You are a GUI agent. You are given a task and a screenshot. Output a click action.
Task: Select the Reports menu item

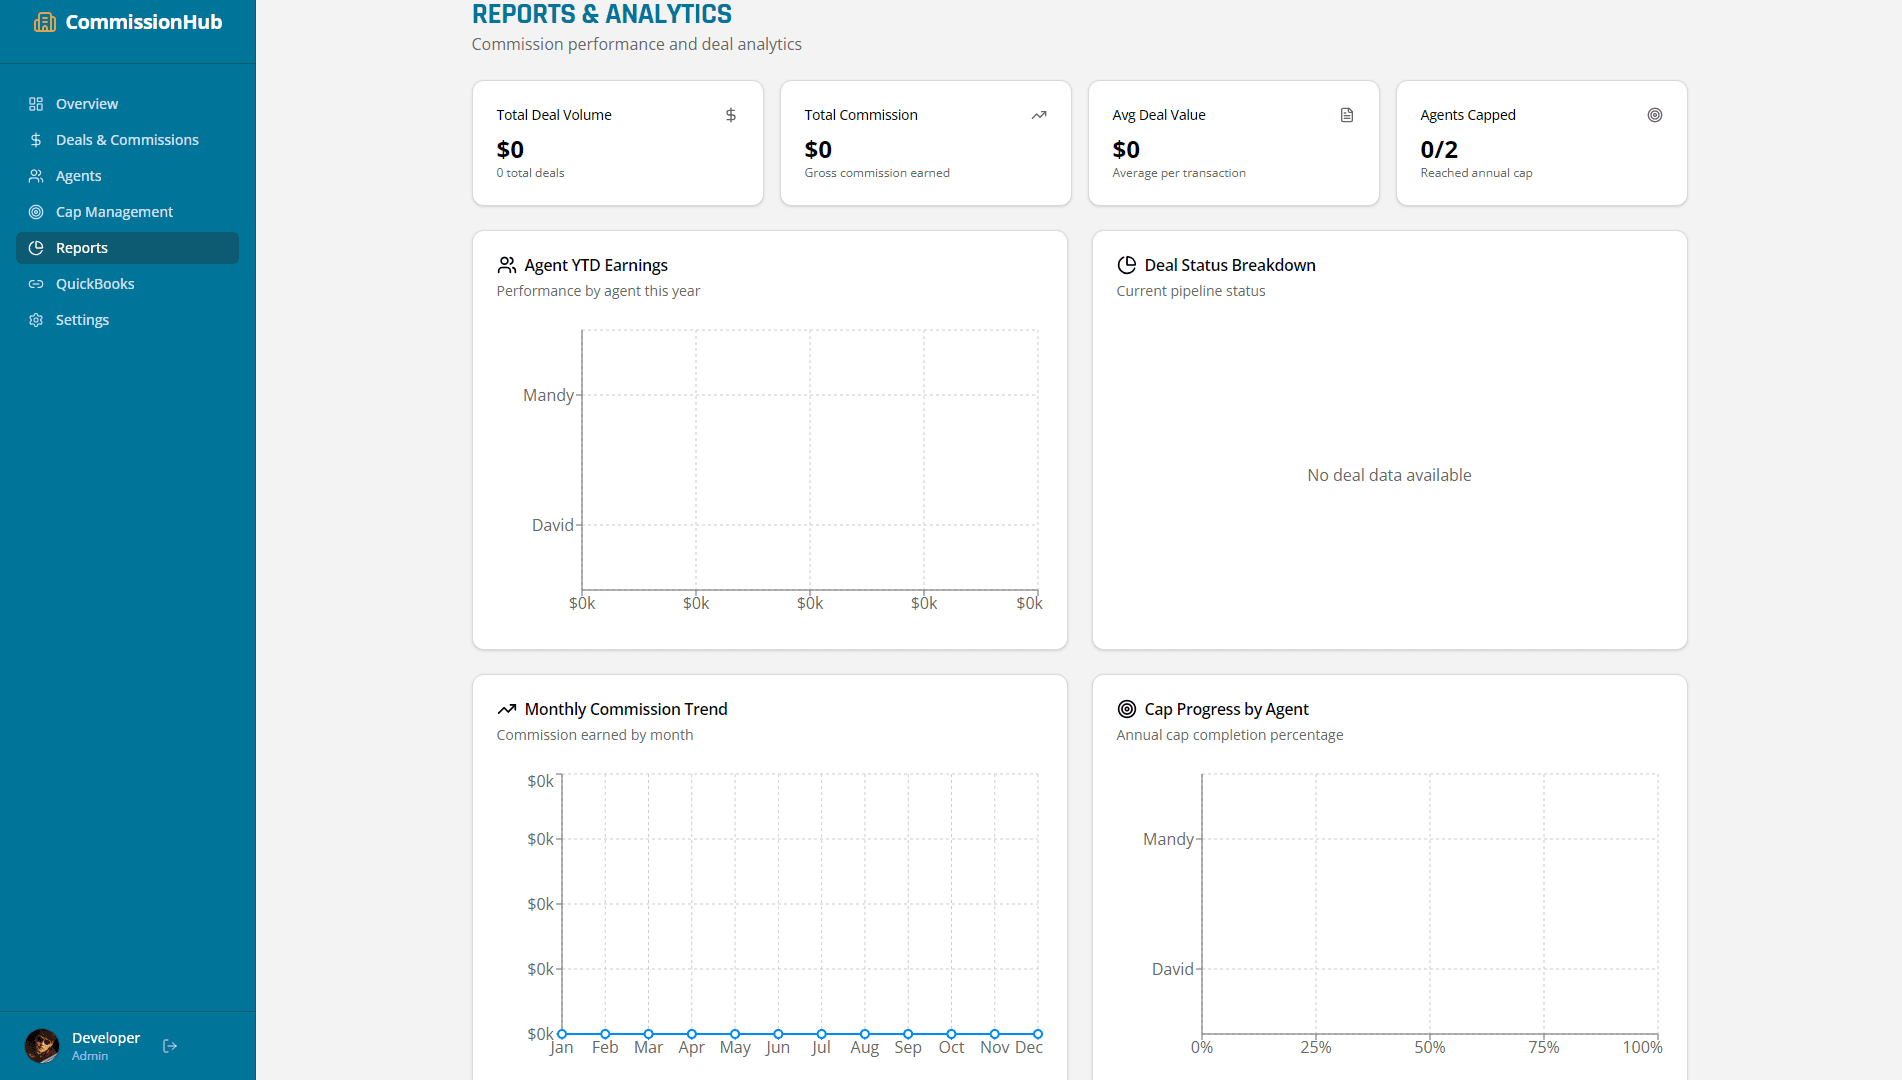[127, 248]
